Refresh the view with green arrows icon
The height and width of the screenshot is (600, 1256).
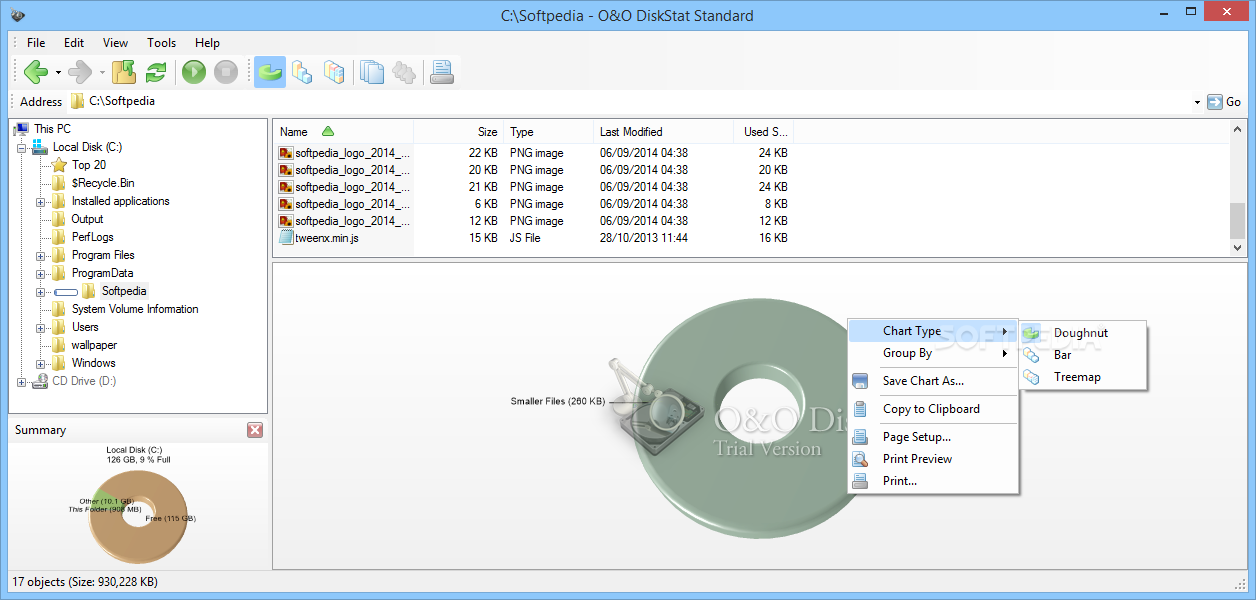pos(156,72)
